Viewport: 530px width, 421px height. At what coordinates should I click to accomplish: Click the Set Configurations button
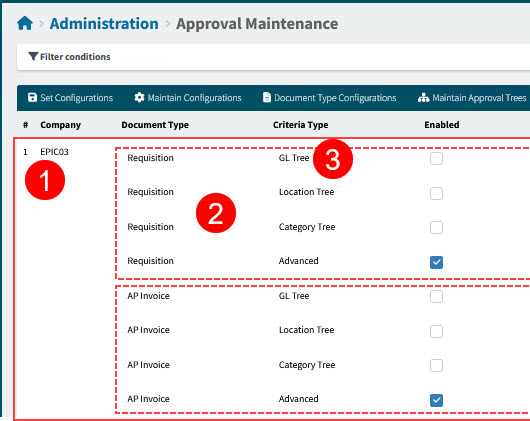[x=70, y=98]
